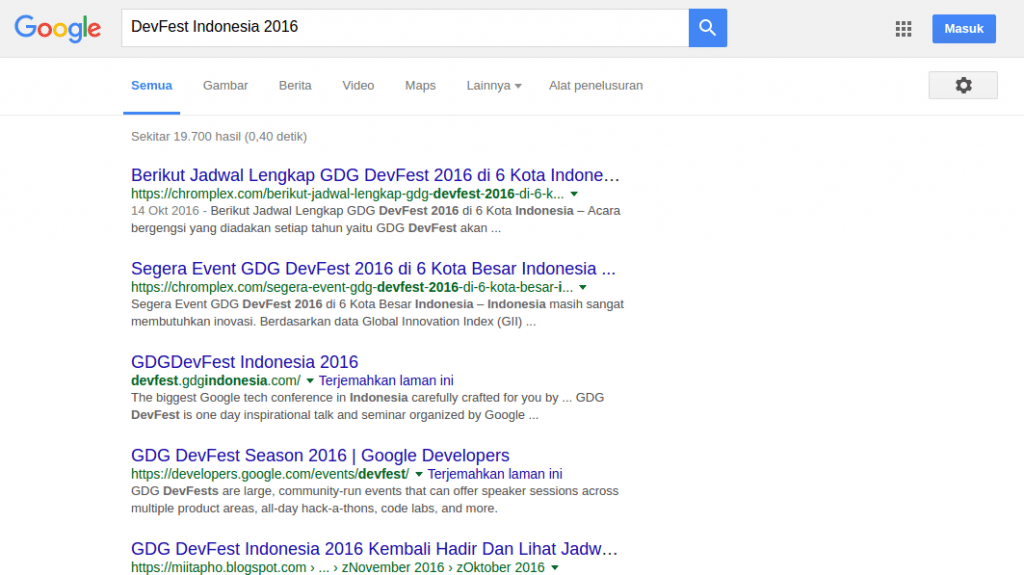Open result Berikut Jadwal Lengkap GDG DevFest 2016
Image resolution: width=1024 pixels, height=575 pixels.
point(375,175)
